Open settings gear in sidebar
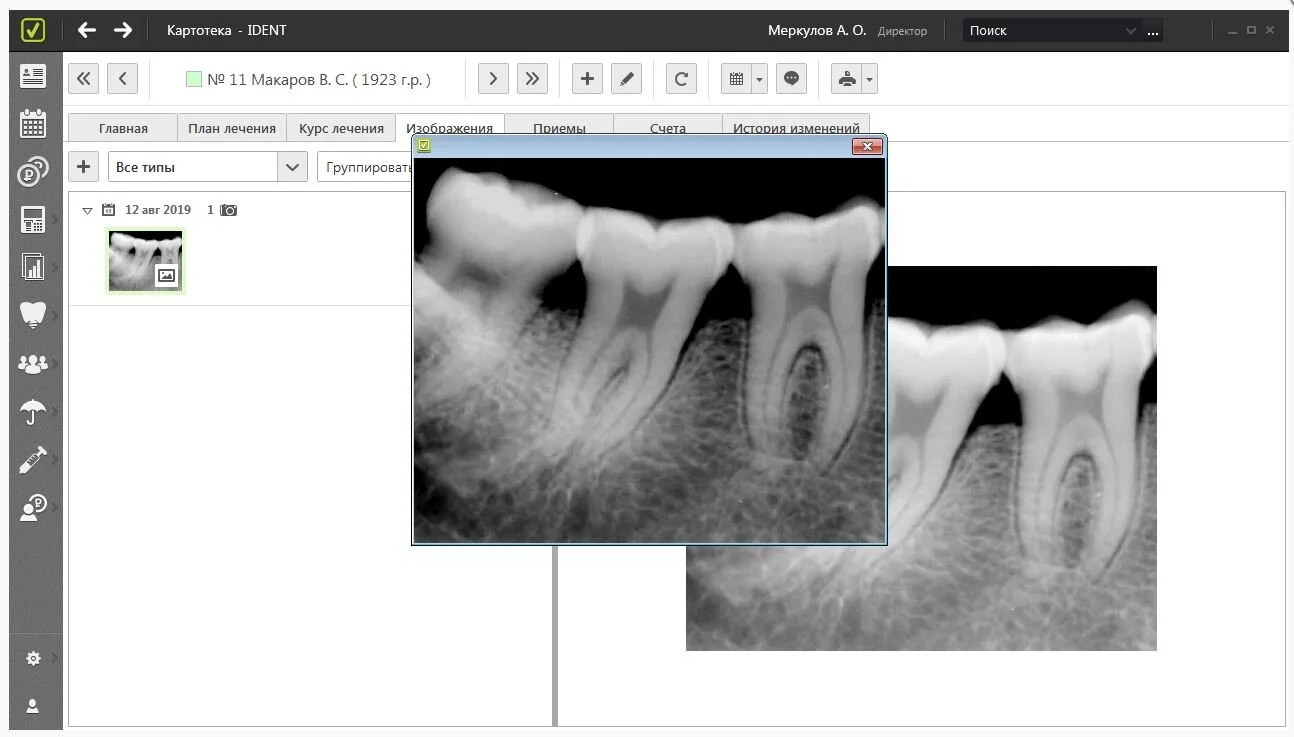 pyautogui.click(x=33, y=658)
